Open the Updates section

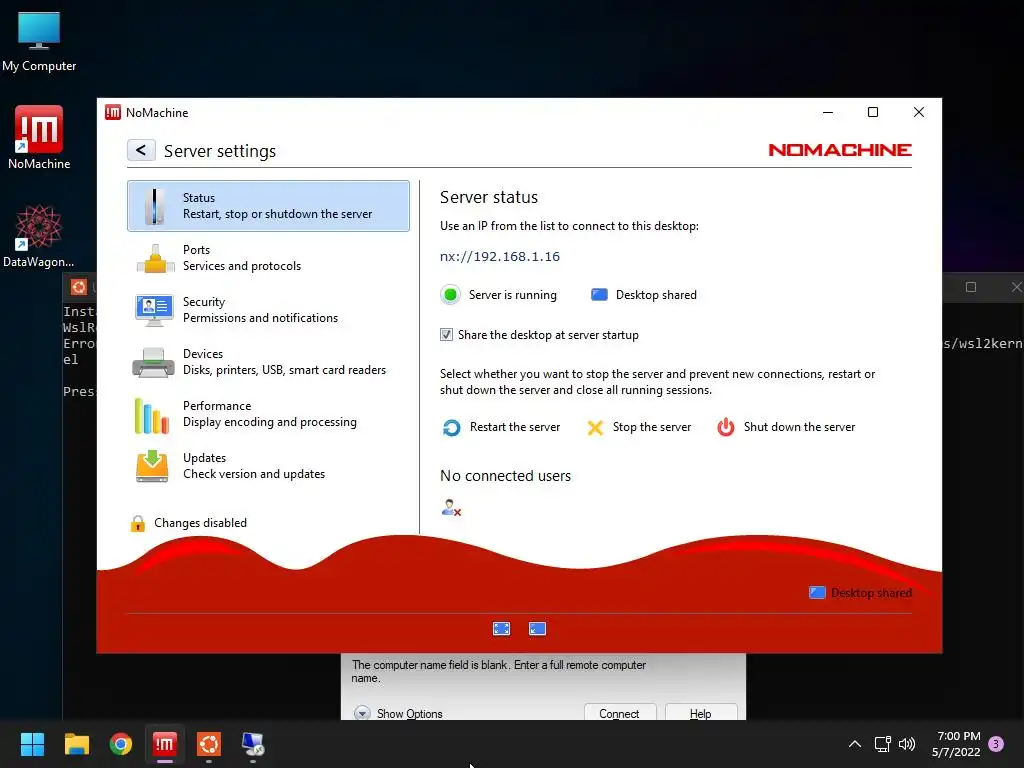(x=268, y=466)
